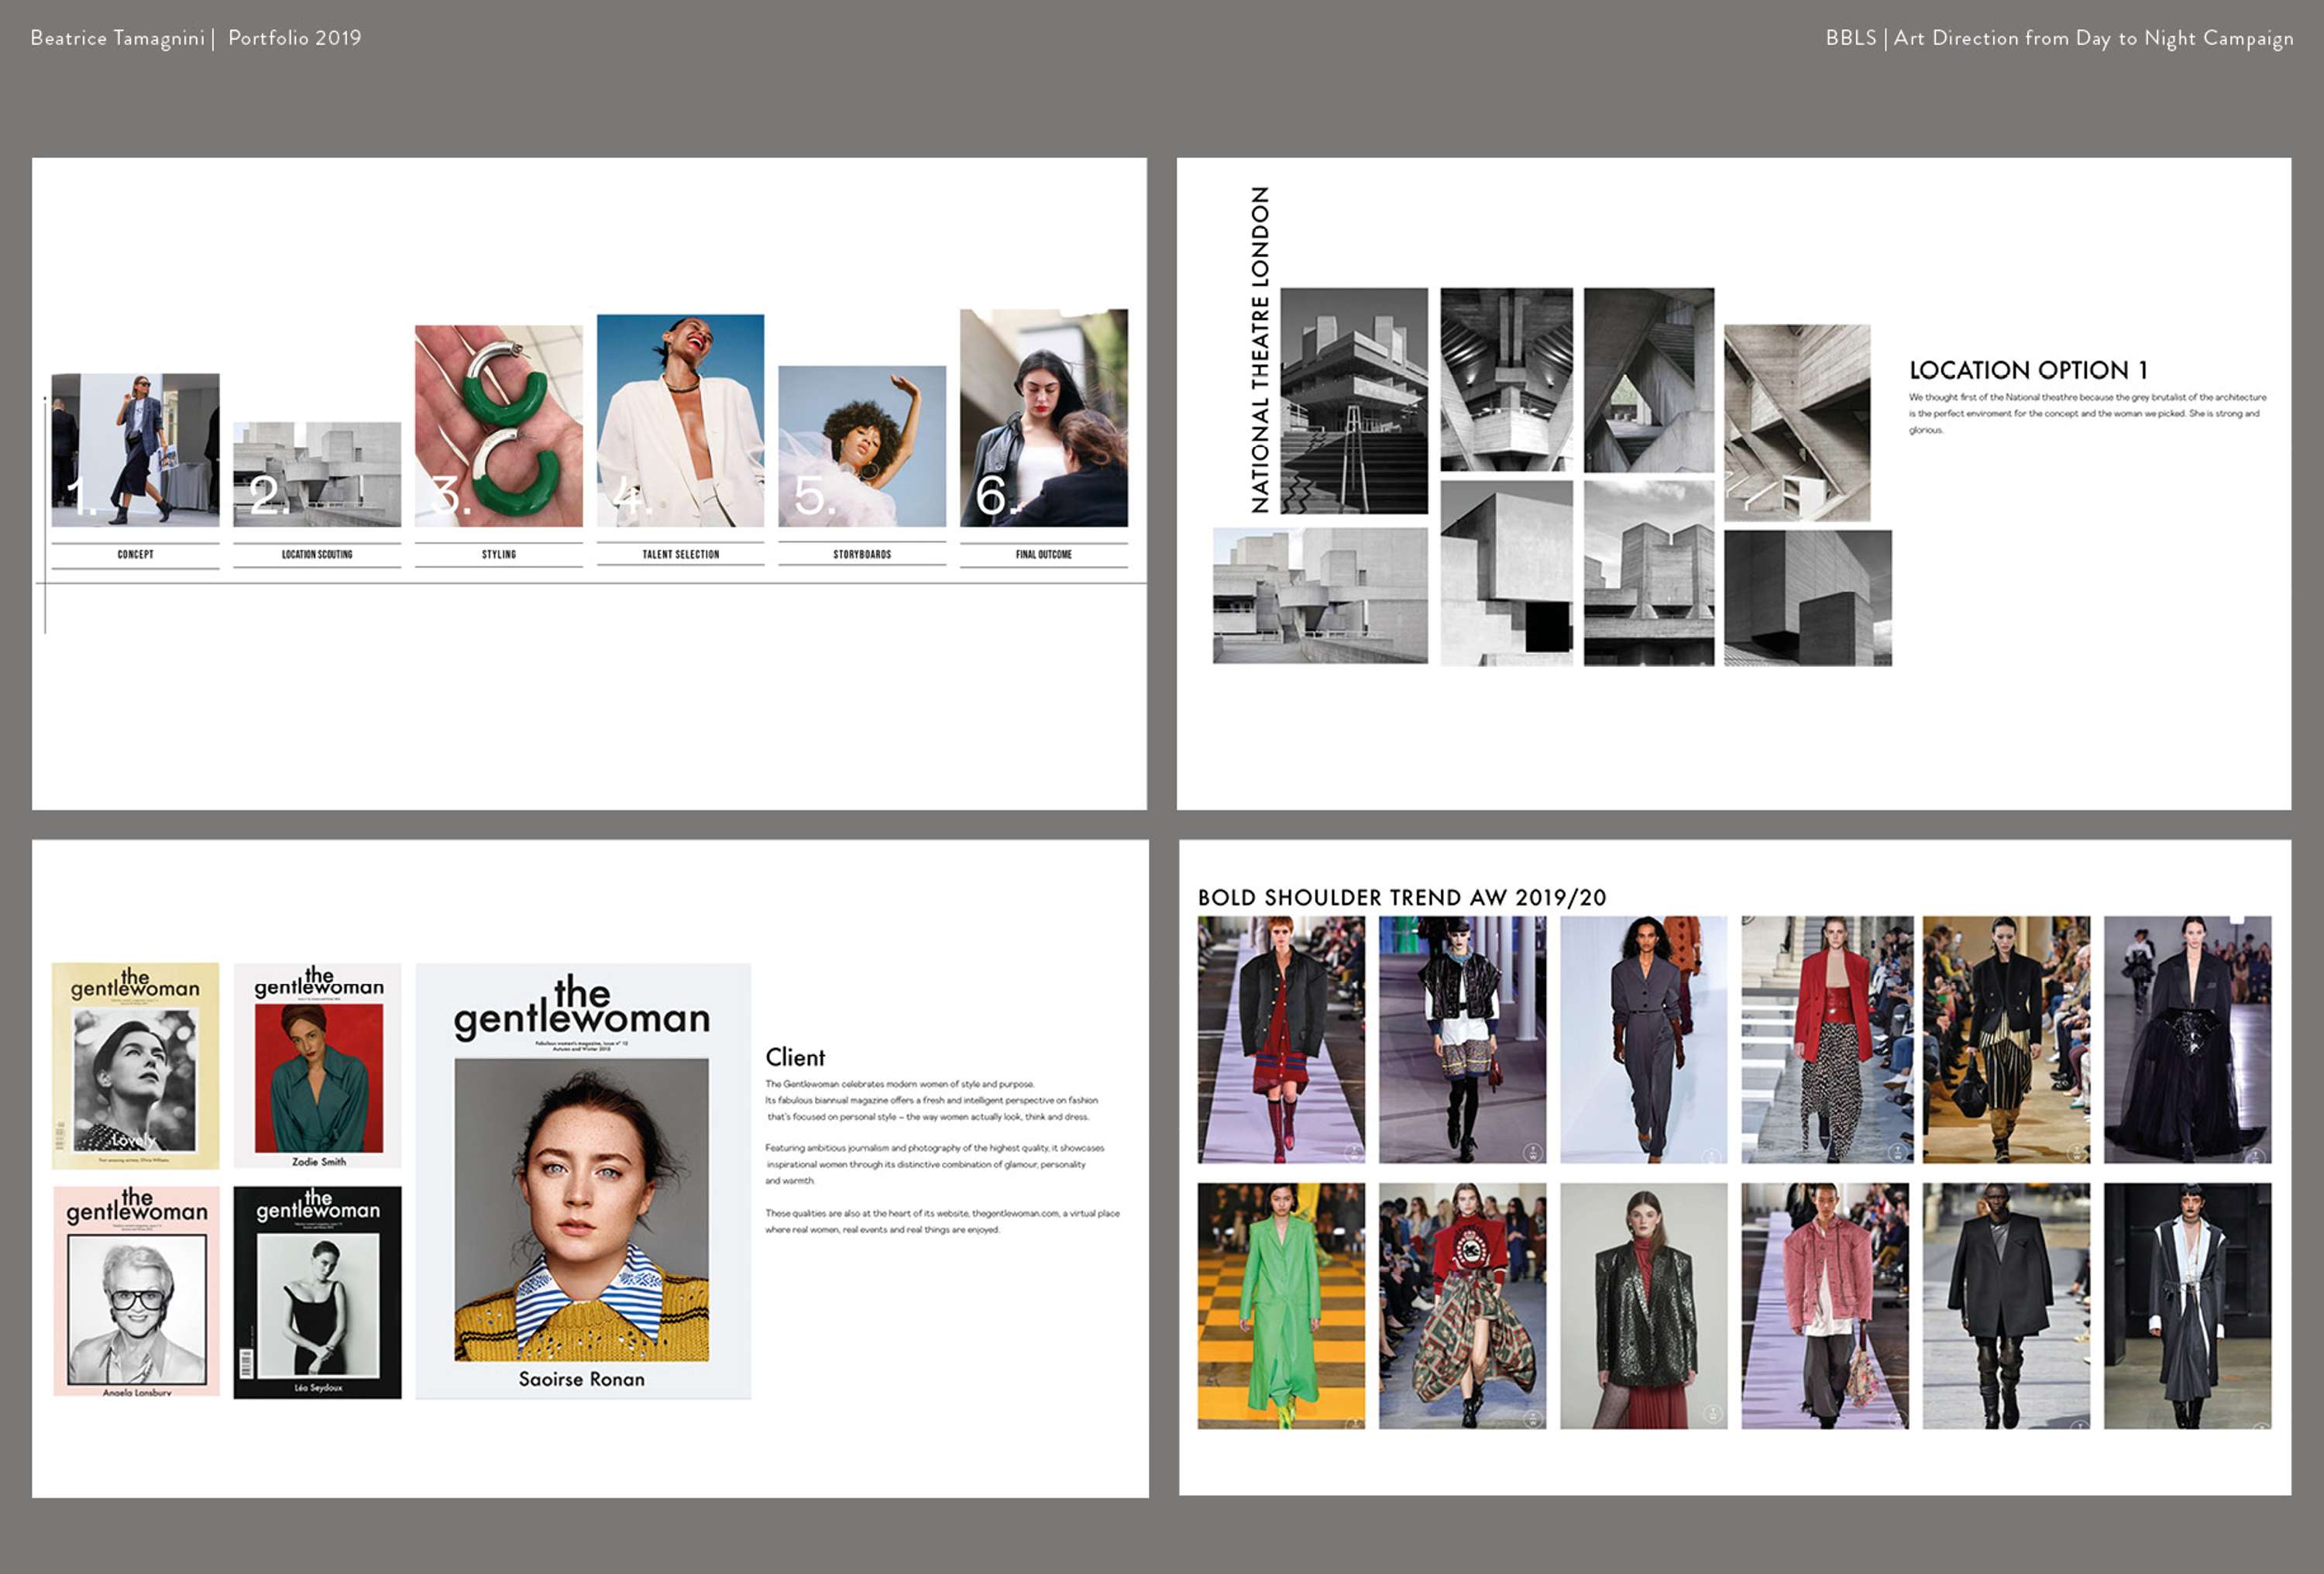This screenshot has height=1574, width=2324.
Task: Select runway photo with red sweater and plaid skirt
Action: pyautogui.click(x=1462, y=1306)
